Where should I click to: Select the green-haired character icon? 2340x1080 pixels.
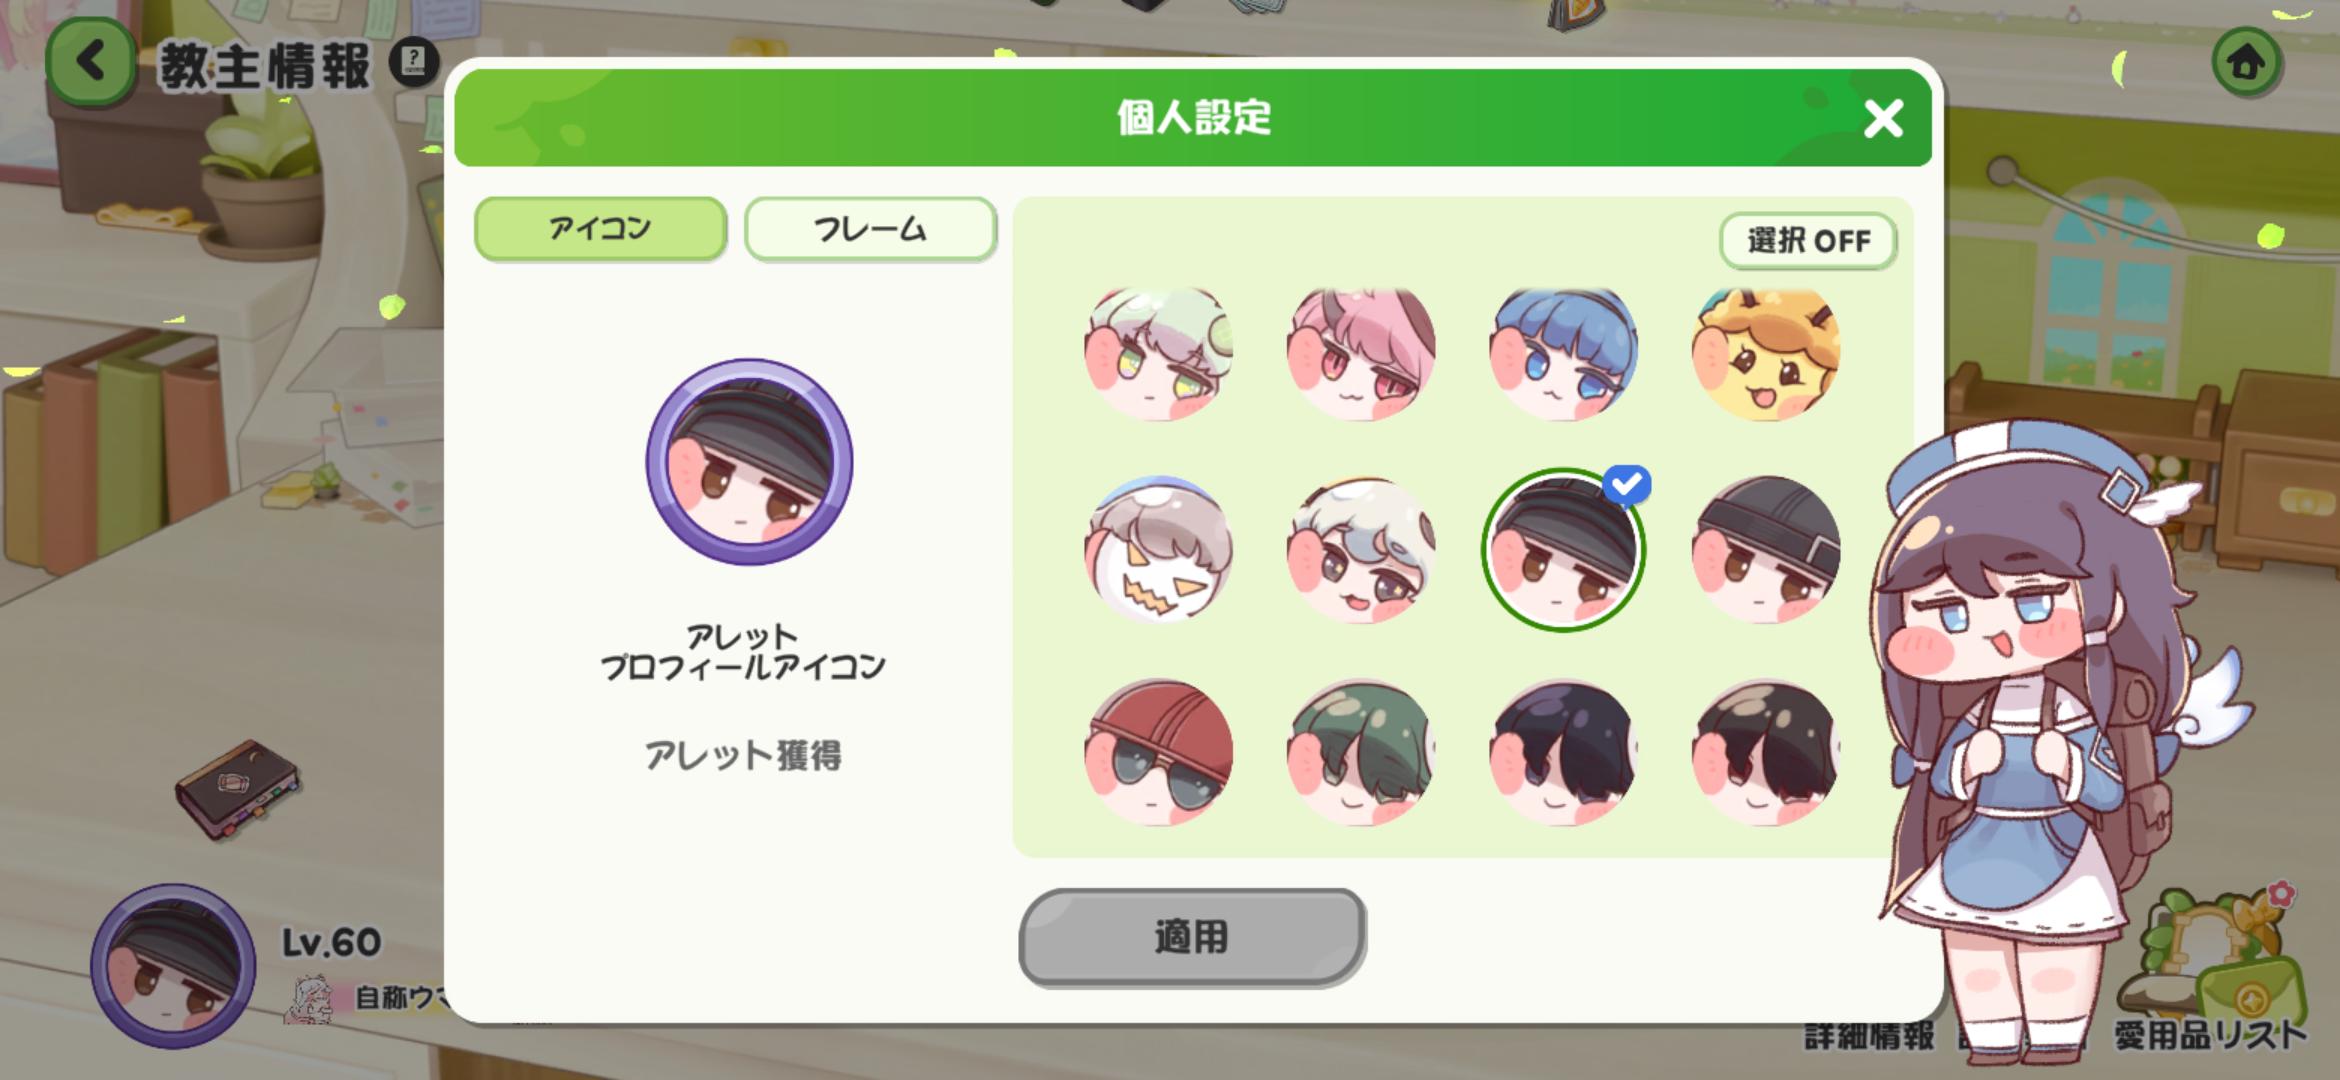1158,352
